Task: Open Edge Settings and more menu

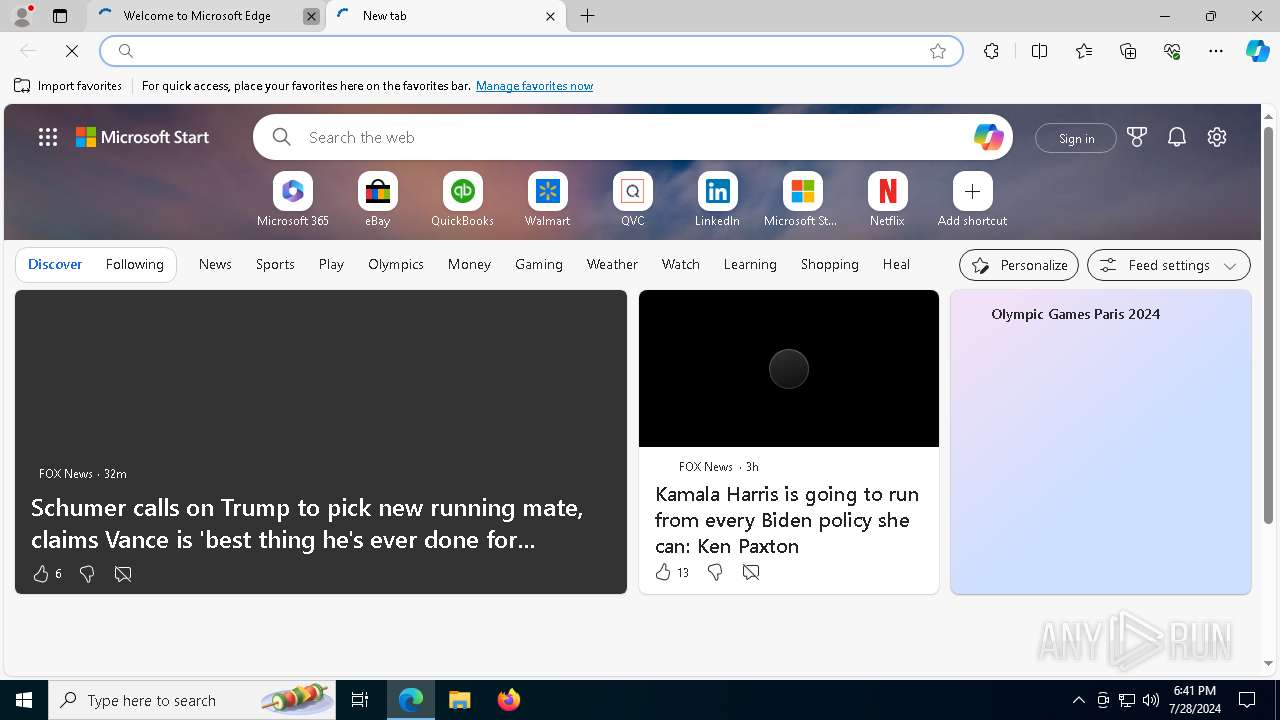Action: pyautogui.click(x=1216, y=51)
